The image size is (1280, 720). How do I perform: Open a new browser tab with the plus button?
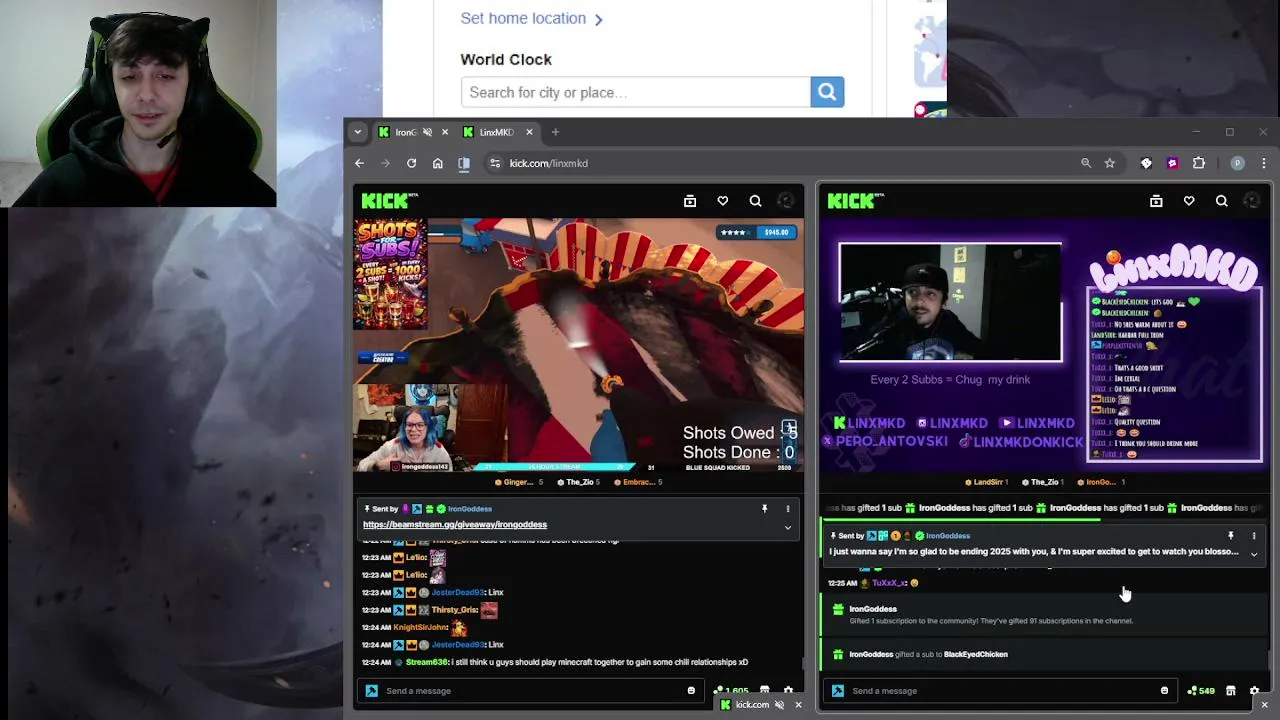pos(555,132)
